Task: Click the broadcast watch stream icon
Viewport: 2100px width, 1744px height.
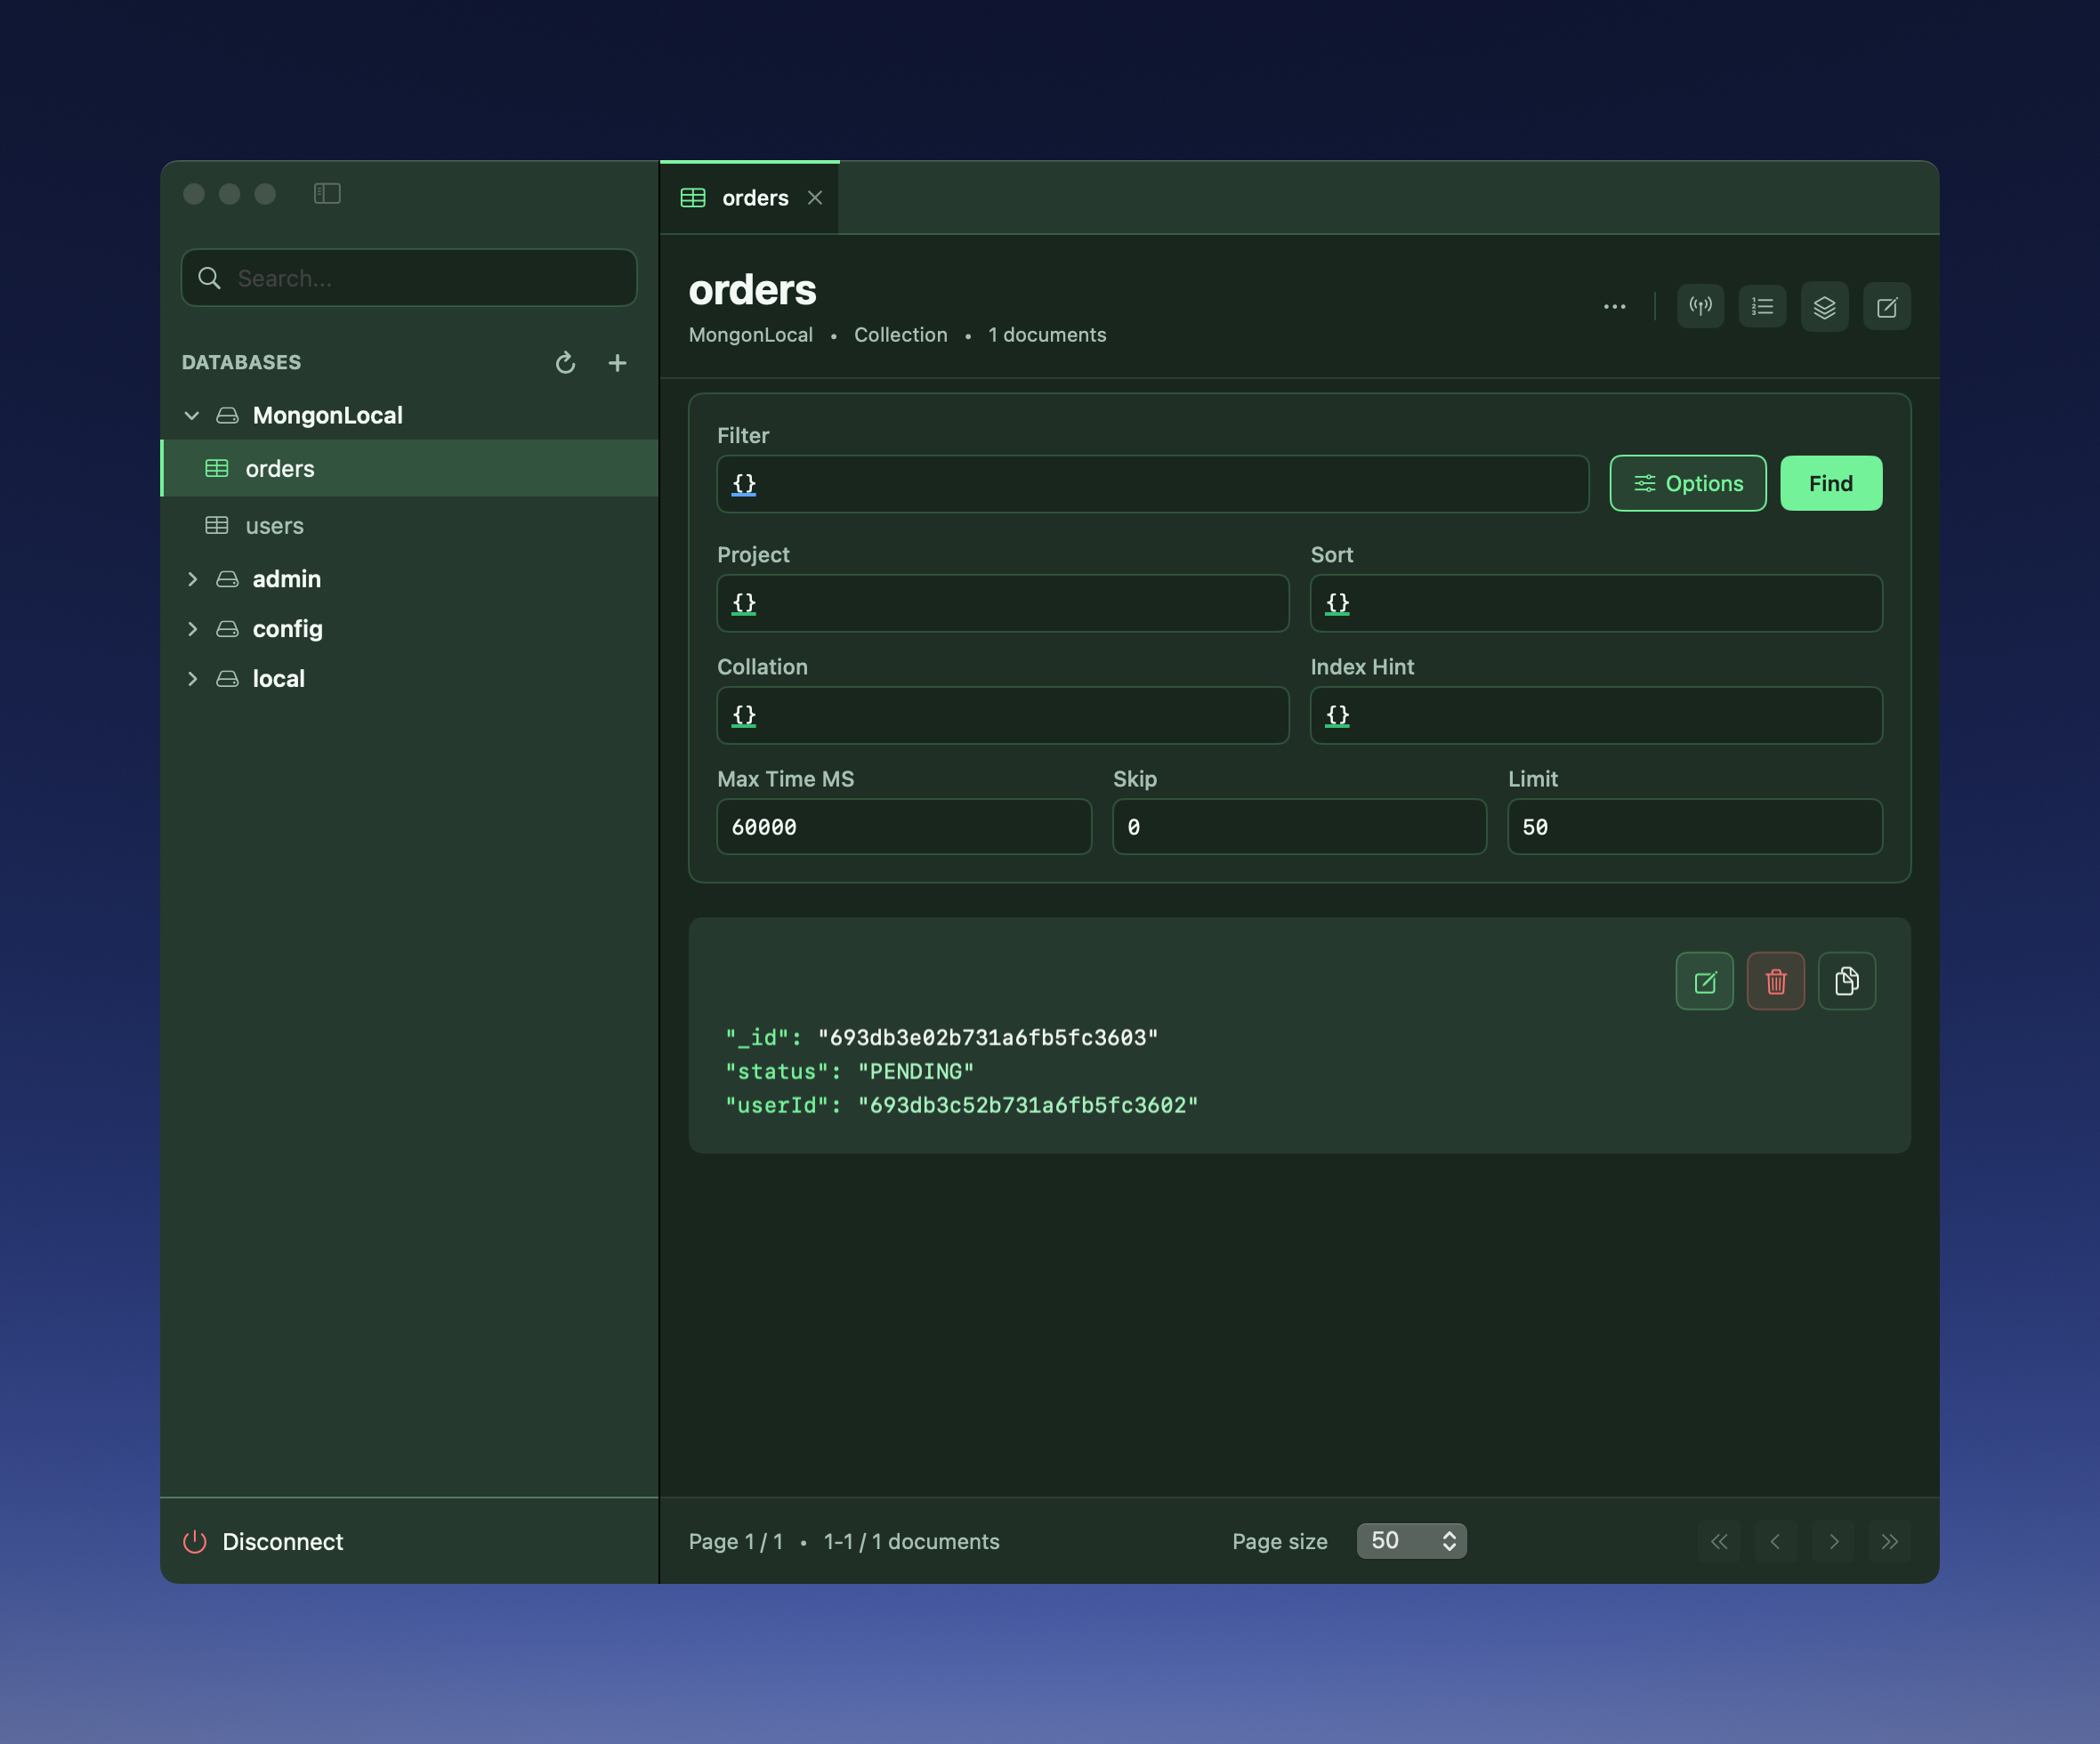Action: click(1700, 307)
